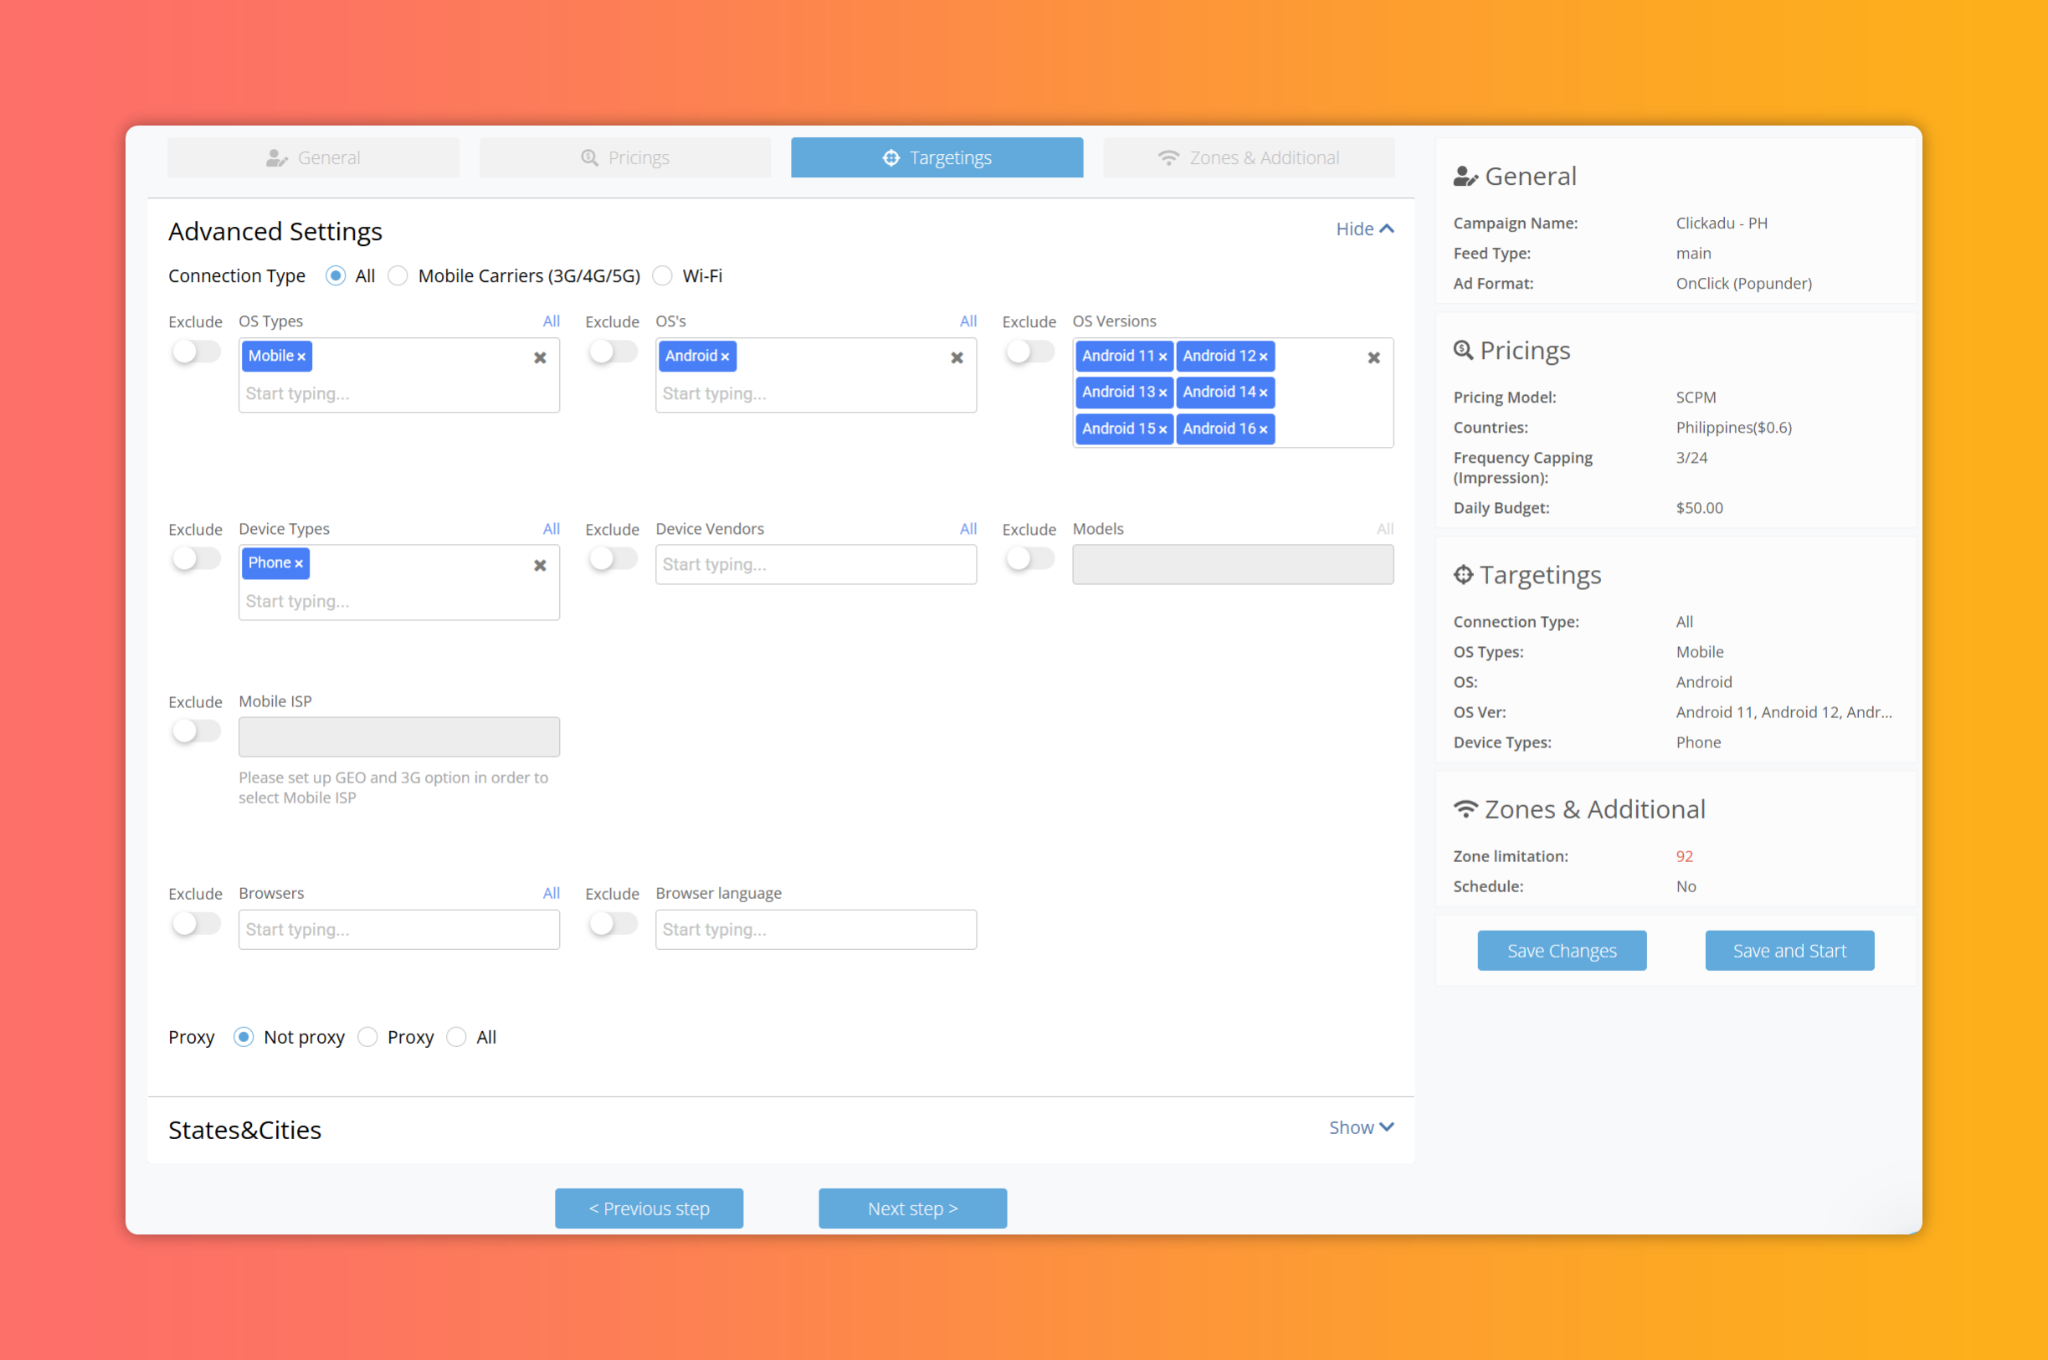Clear all OS Versions with the X icon
This screenshot has width=2048, height=1360.
point(1374,357)
